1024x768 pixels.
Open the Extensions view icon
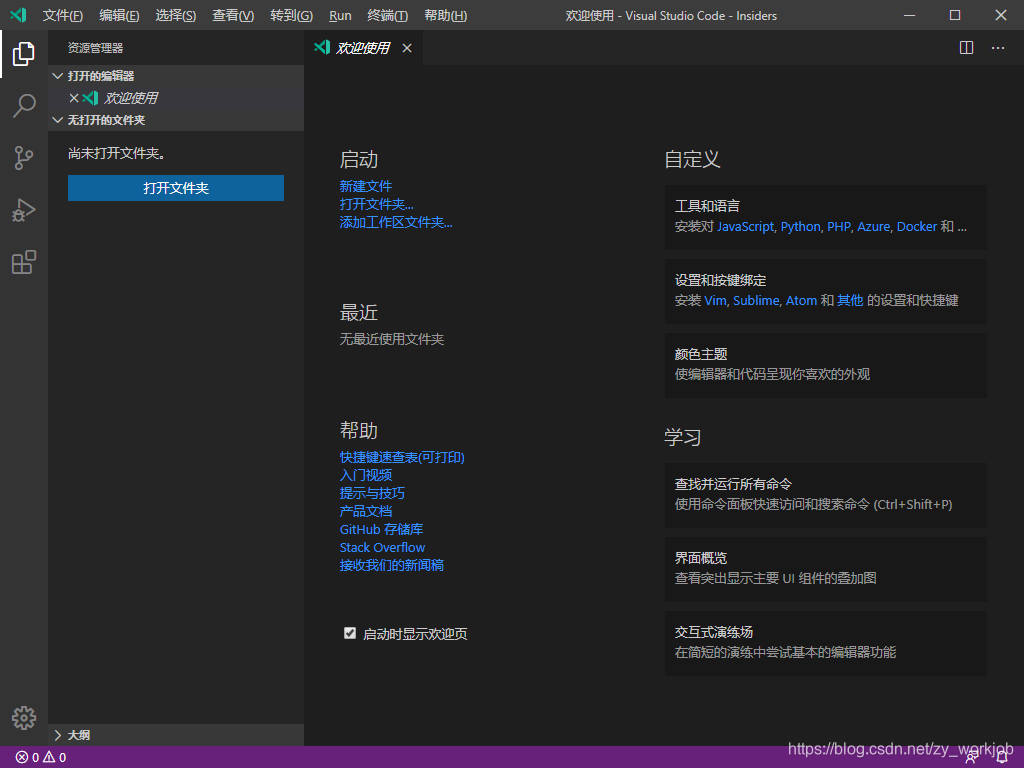24,263
